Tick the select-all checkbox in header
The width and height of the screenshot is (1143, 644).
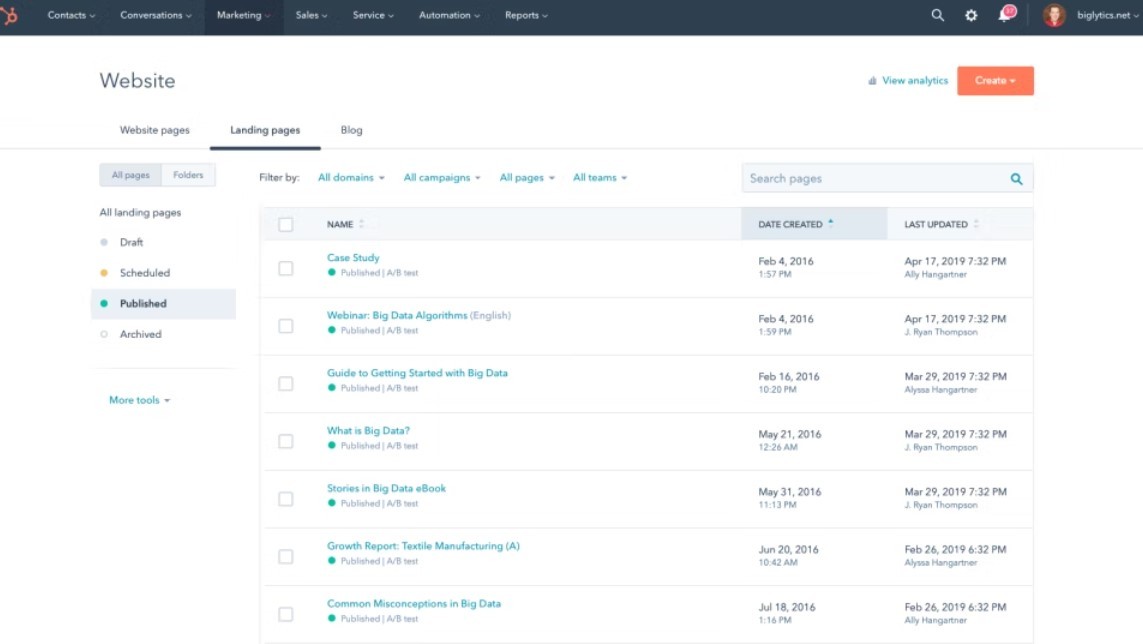point(286,225)
